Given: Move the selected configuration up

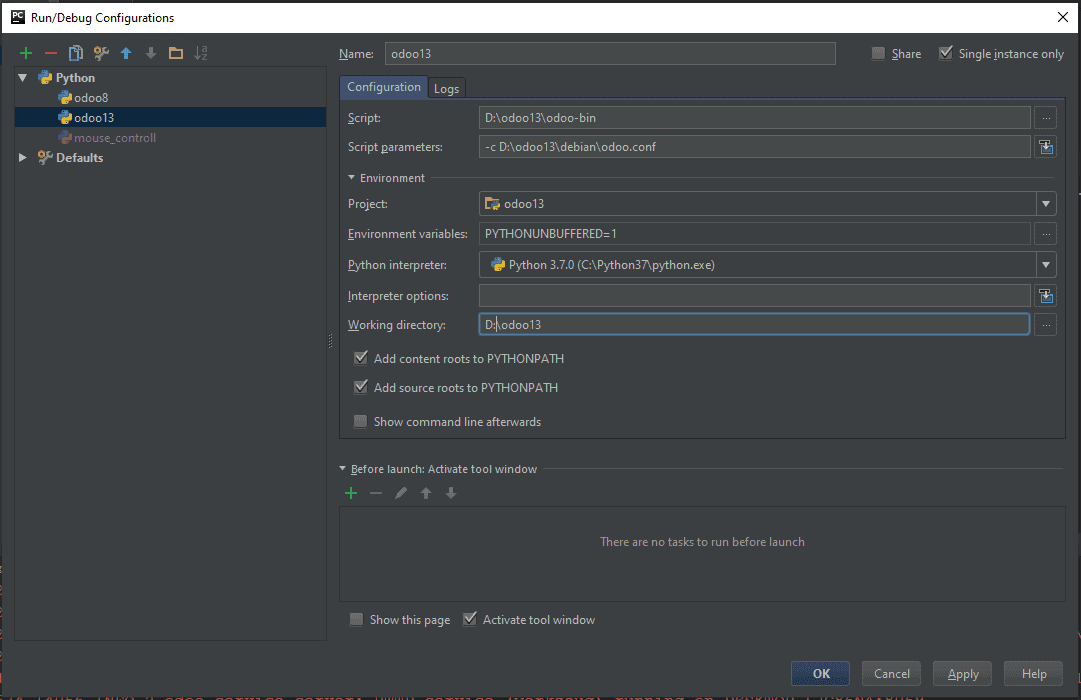Looking at the screenshot, I should click(124, 52).
